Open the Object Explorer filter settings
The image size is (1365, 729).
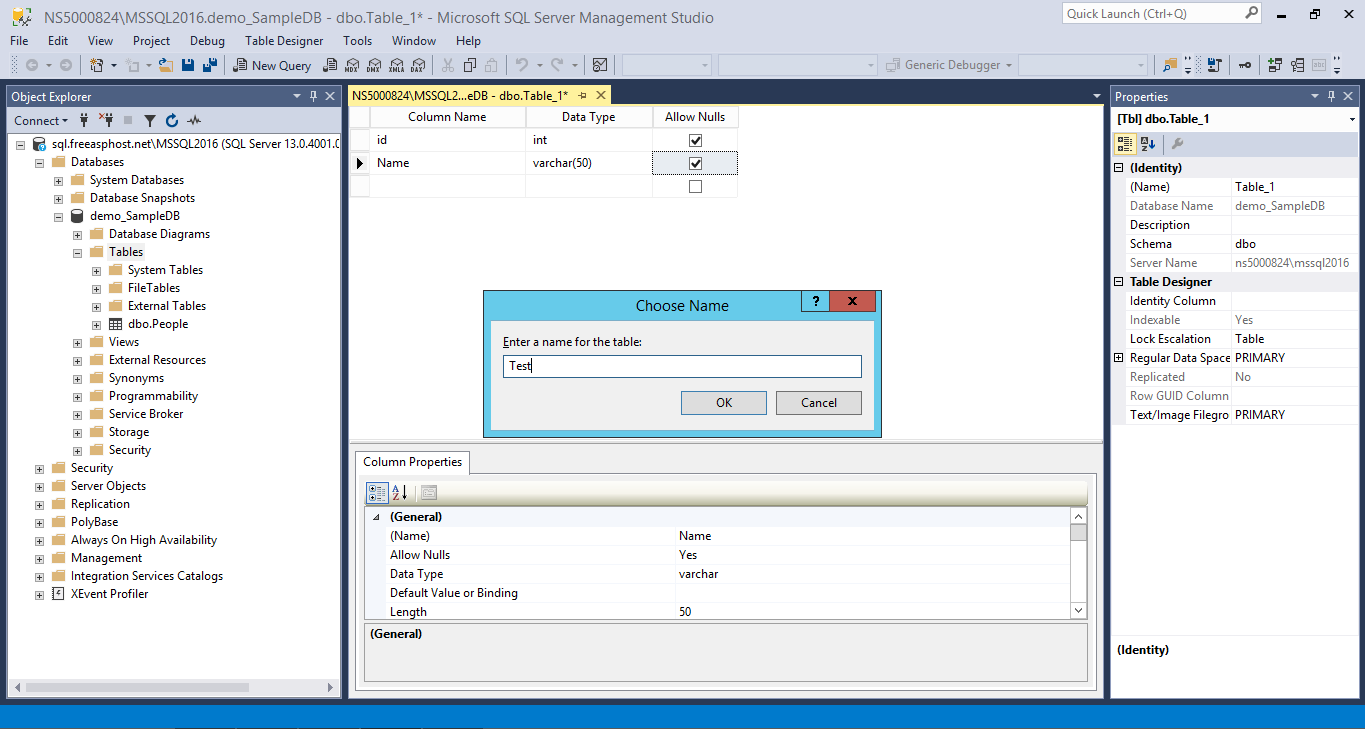tap(148, 119)
